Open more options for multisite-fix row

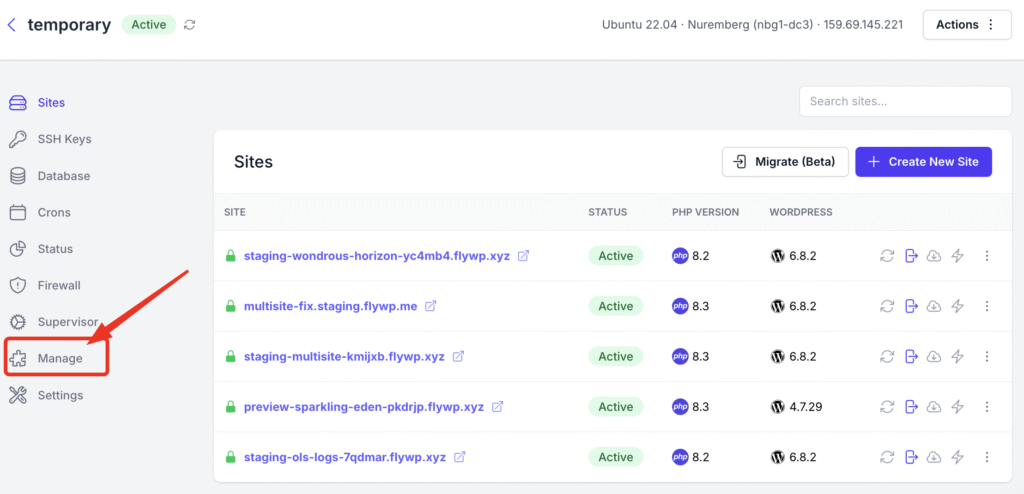tap(987, 306)
